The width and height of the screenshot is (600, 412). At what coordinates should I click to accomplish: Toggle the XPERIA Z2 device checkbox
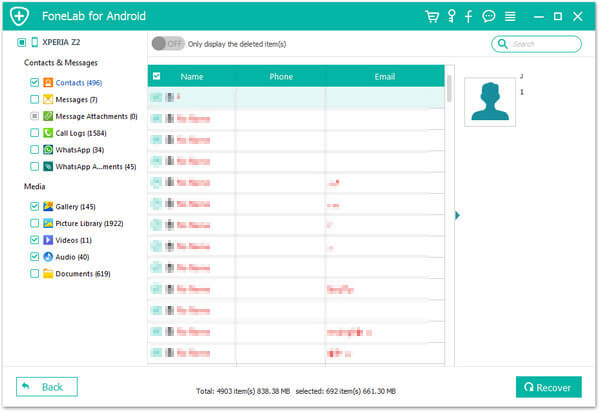click(22, 43)
